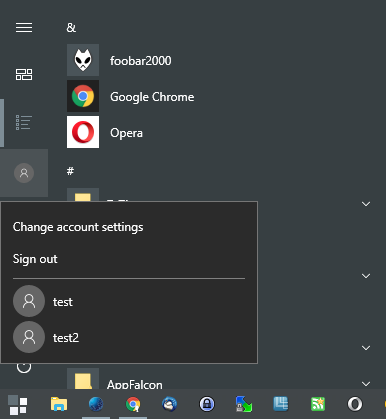Open Thunderbird mail from the taskbar
The width and height of the screenshot is (386, 419).
(169, 404)
